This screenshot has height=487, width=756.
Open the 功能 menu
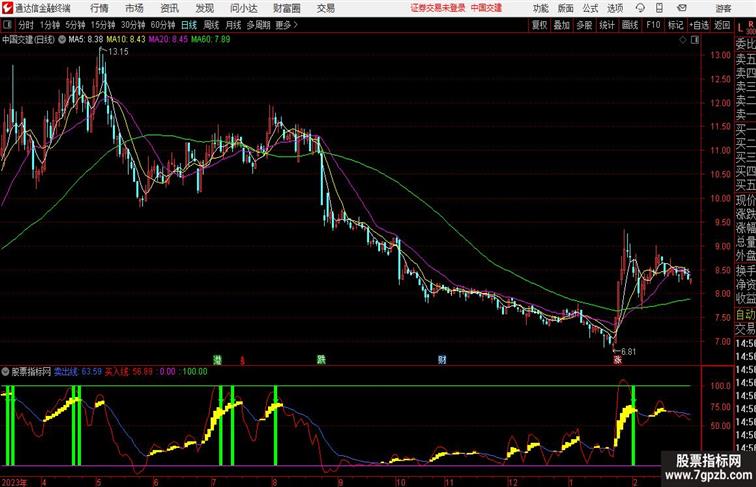pyautogui.click(x=540, y=8)
